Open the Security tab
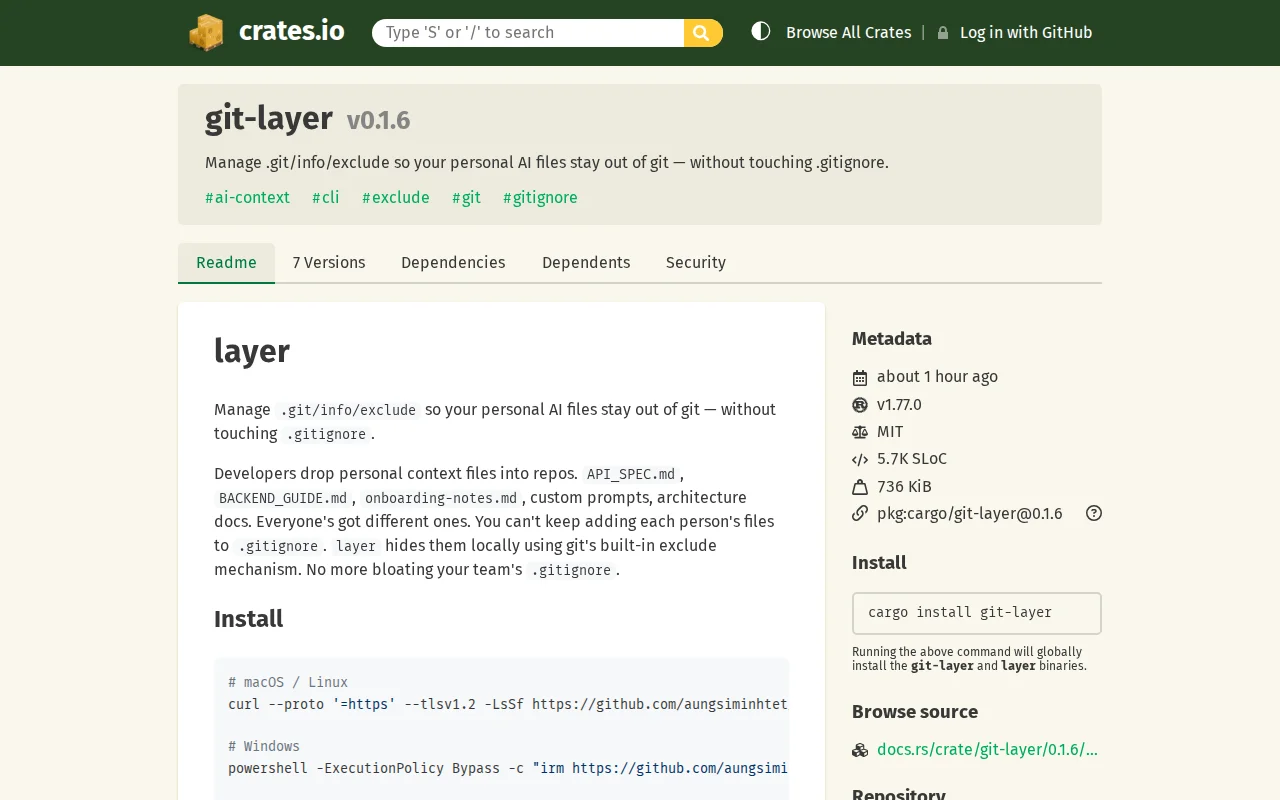The width and height of the screenshot is (1280, 800). point(696,263)
